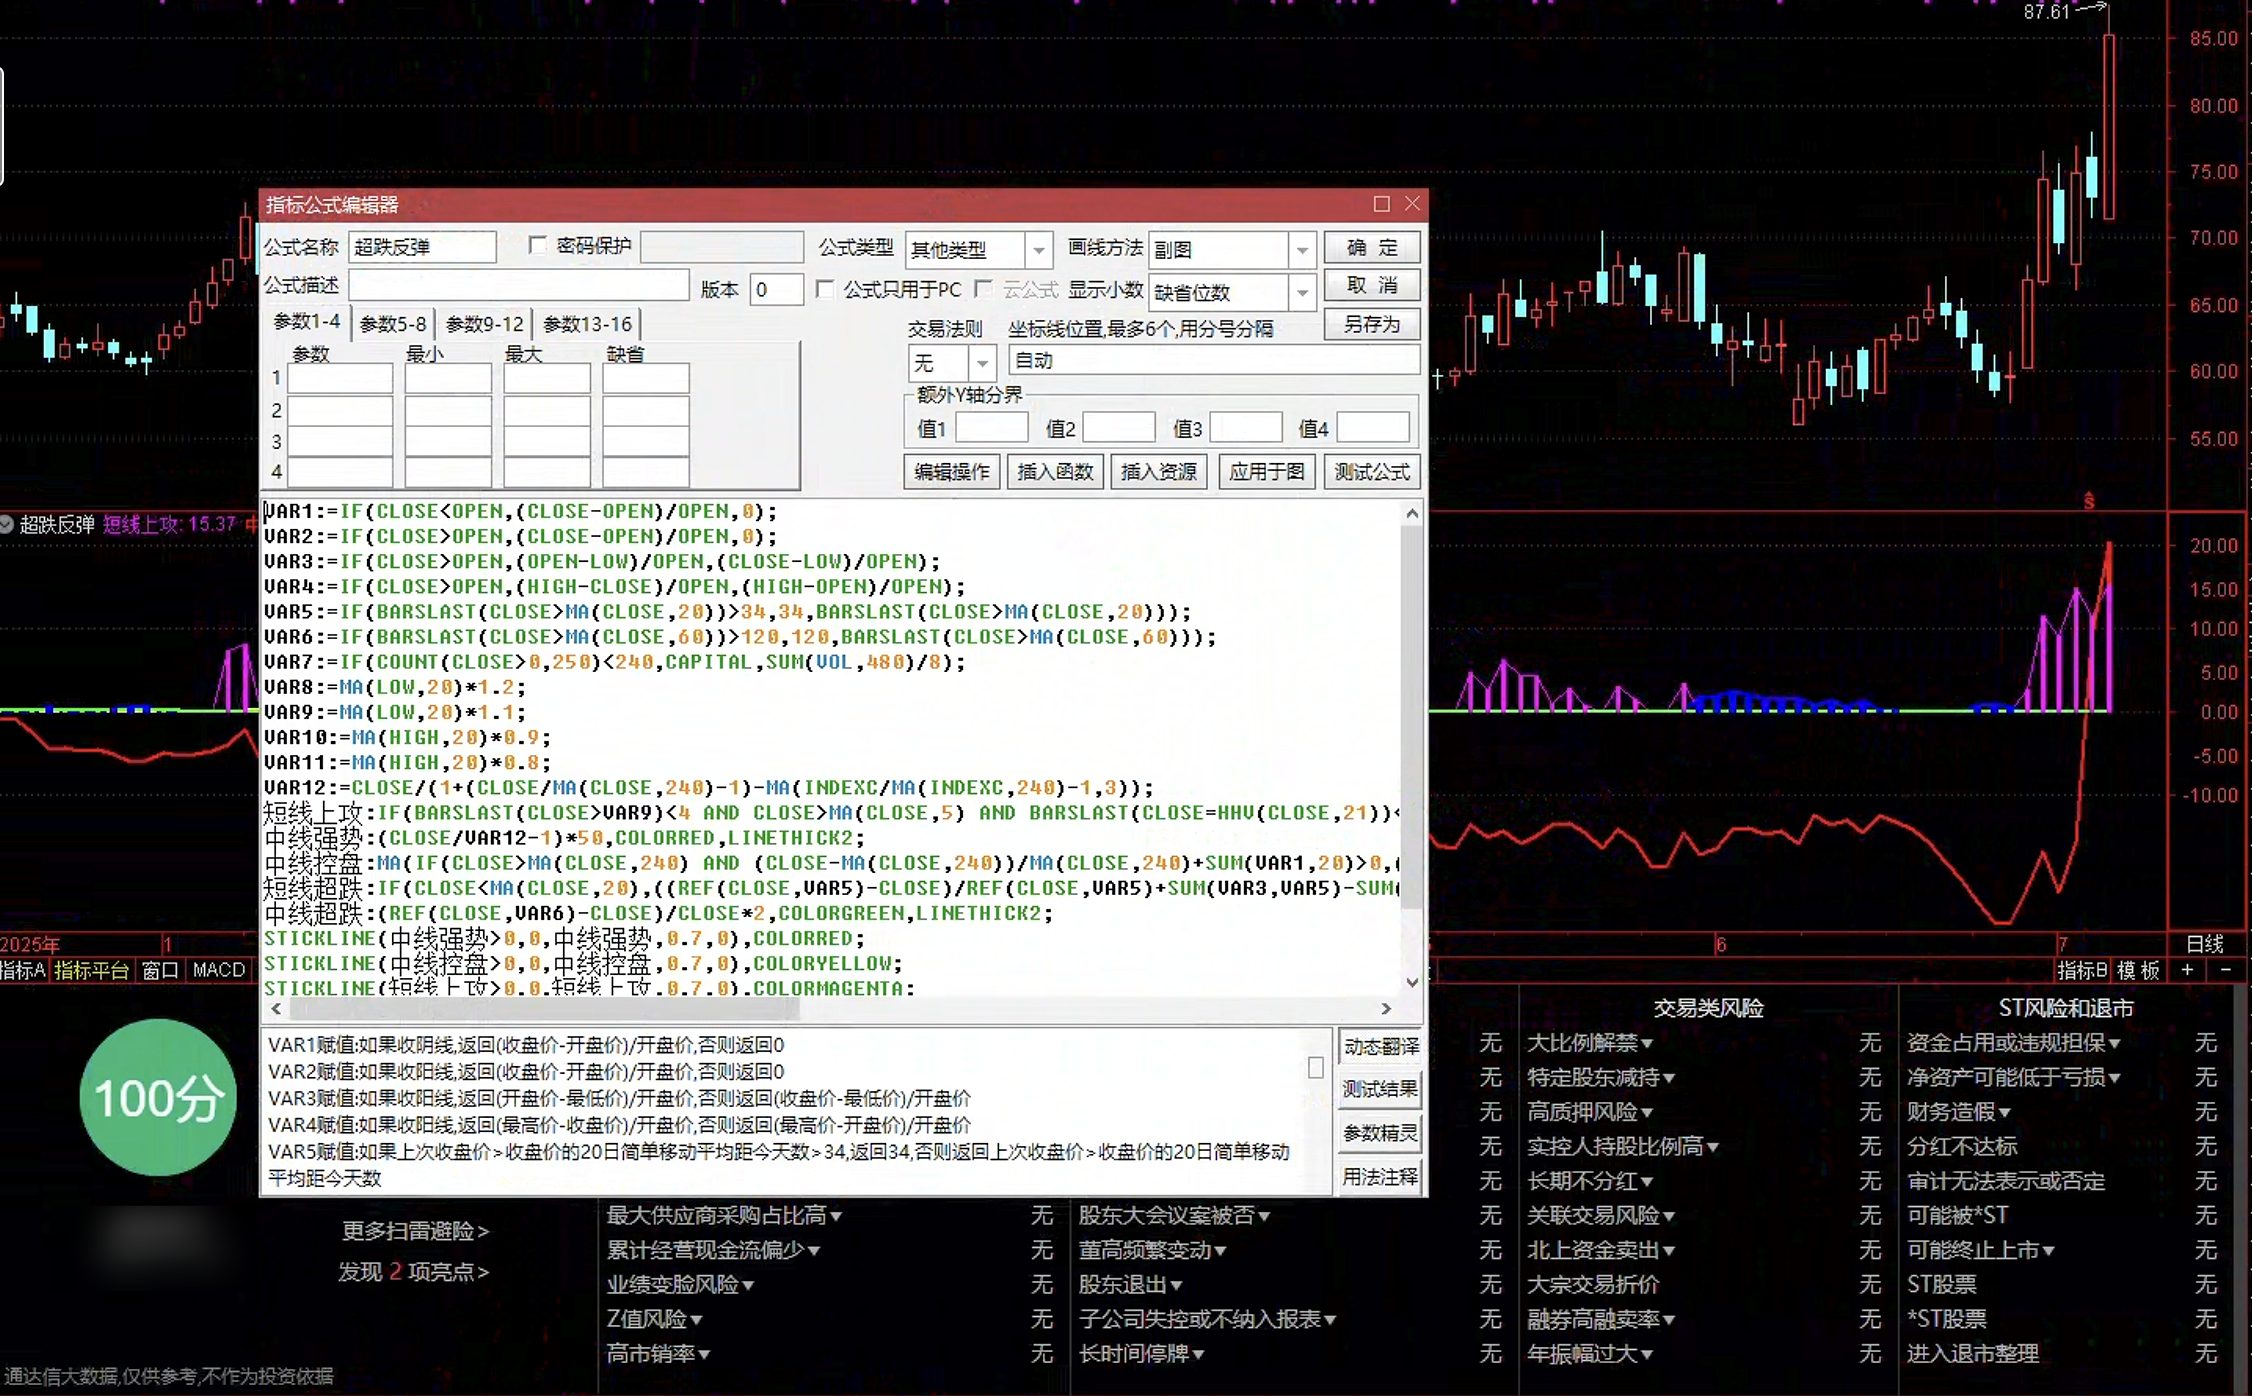The height and width of the screenshot is (1396, 2252).
Task: Click the minus icon next to 模板
Action: coord(2225,970)
